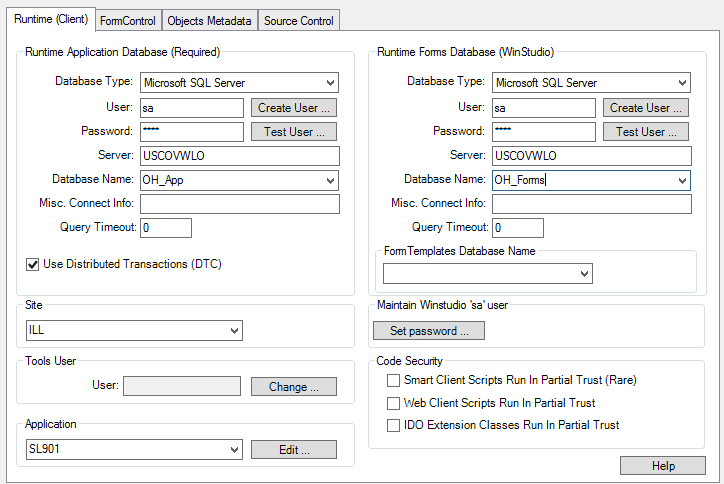Click the Application Database Server field

(x=240, y=156)
